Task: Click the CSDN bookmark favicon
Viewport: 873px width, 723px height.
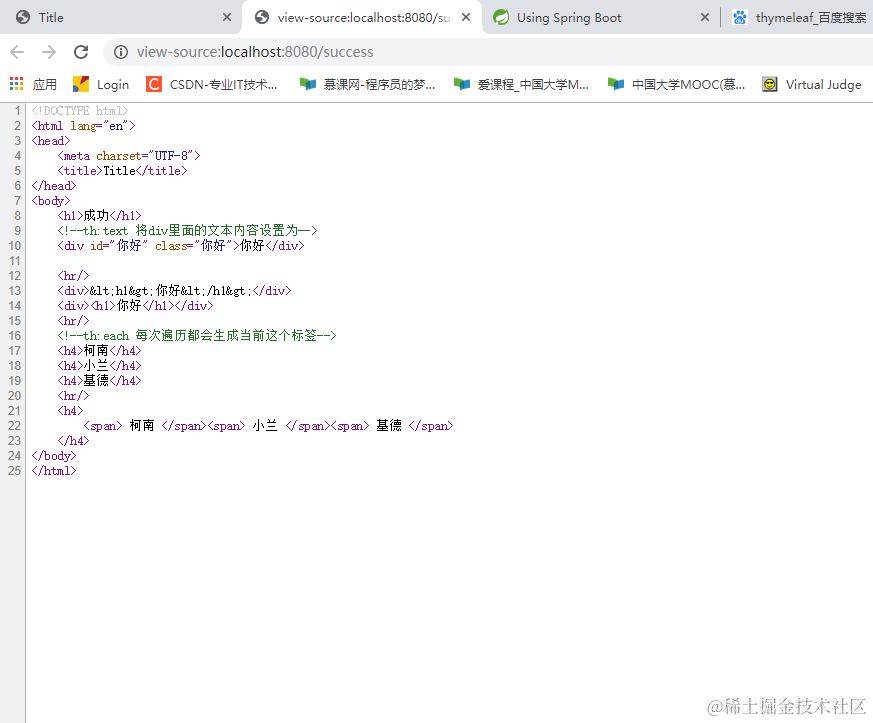Action: (154, 84)
